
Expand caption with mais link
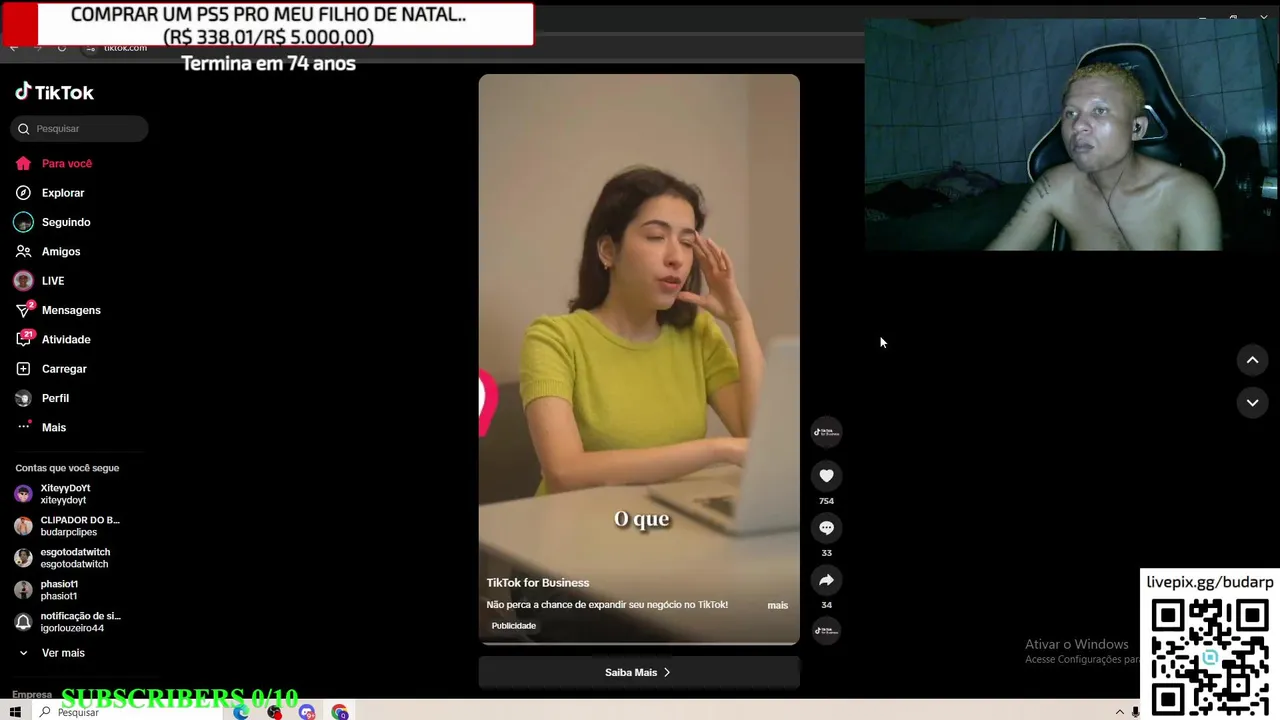777,605
